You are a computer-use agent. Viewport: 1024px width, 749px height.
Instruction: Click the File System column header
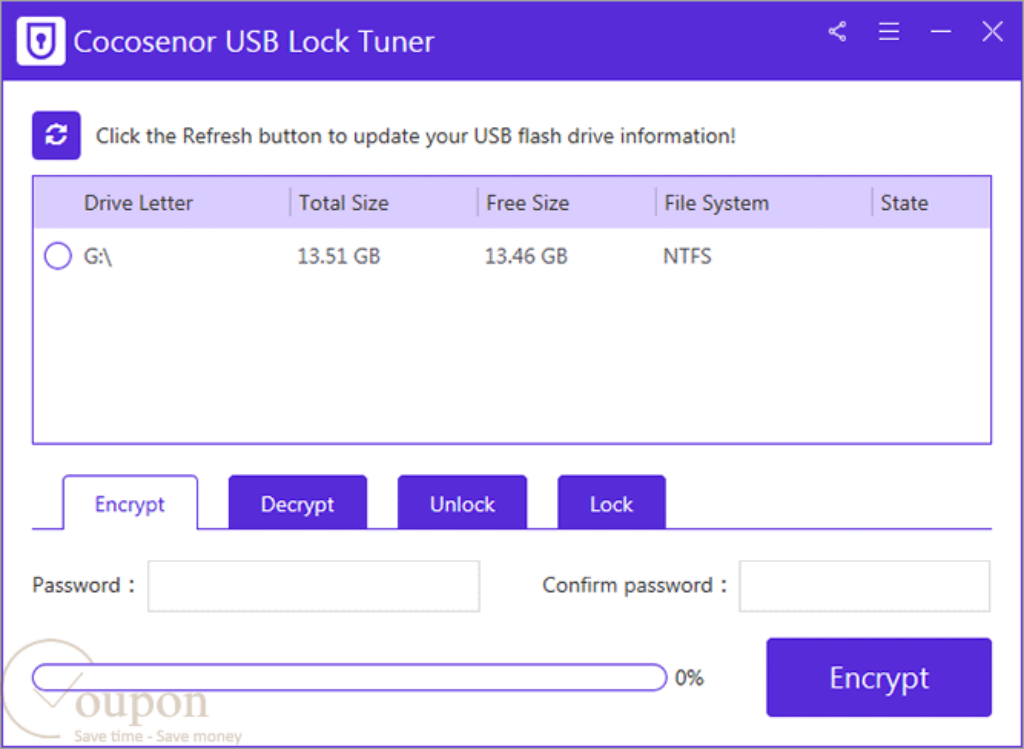click(x=716, y=203)
